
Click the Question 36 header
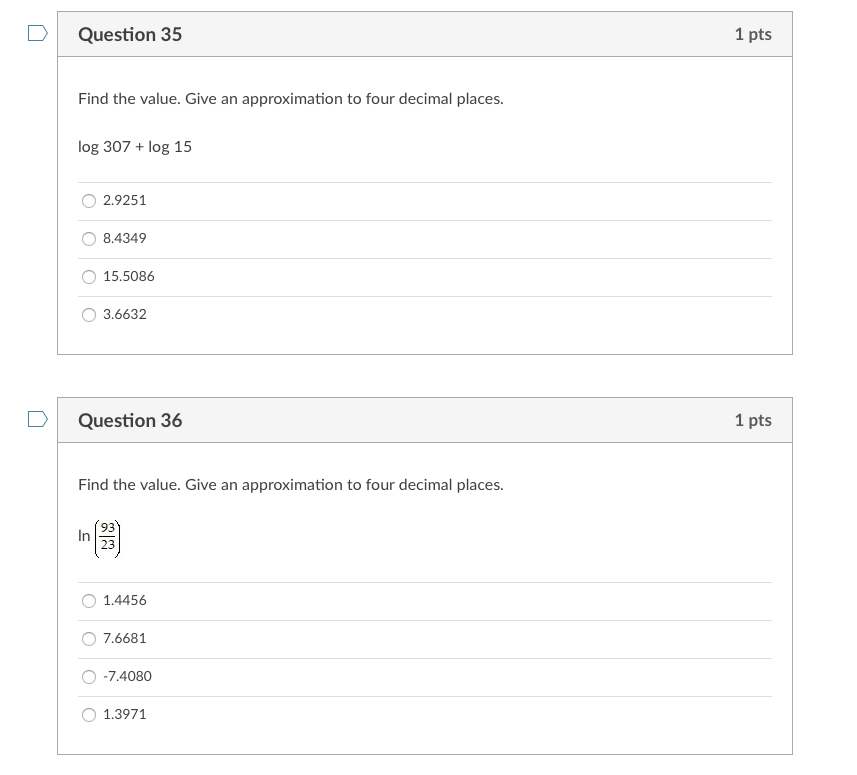(x=130, y=420)
